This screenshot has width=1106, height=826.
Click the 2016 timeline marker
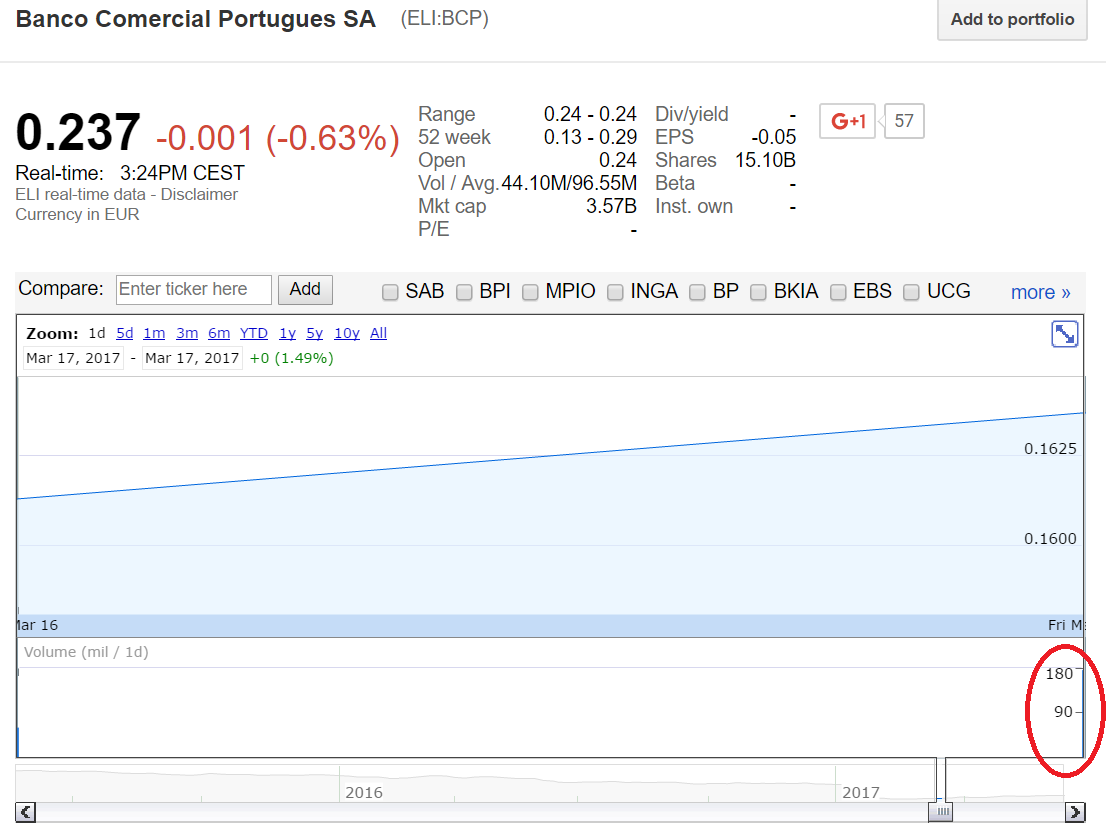364,792
